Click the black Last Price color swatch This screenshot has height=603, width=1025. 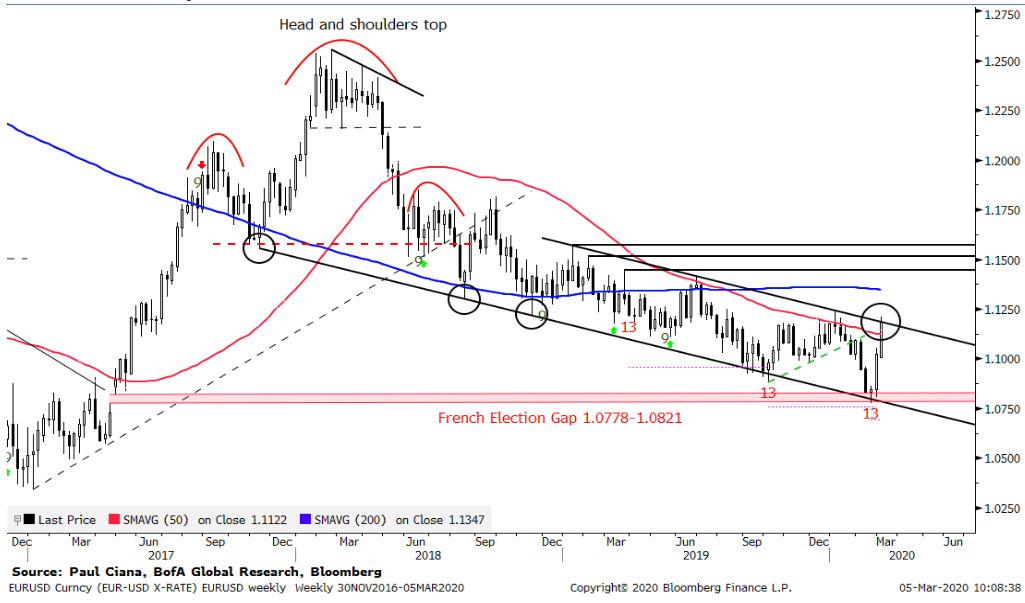click(29, 520)
